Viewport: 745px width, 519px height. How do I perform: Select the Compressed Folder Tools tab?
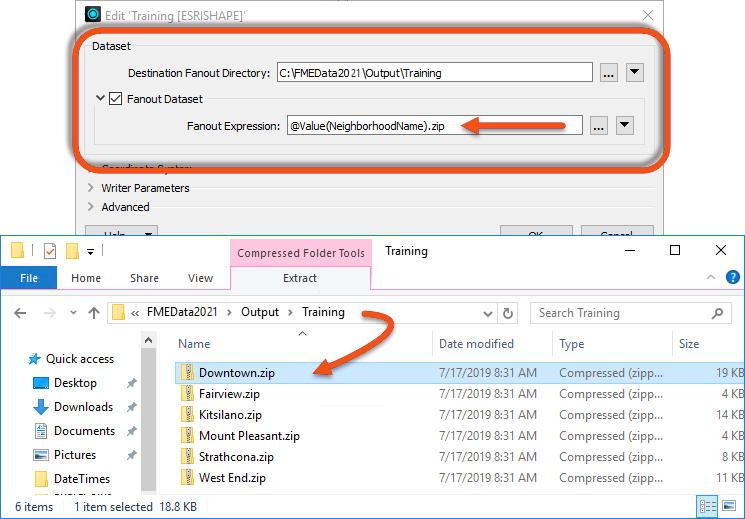point(301,253)
